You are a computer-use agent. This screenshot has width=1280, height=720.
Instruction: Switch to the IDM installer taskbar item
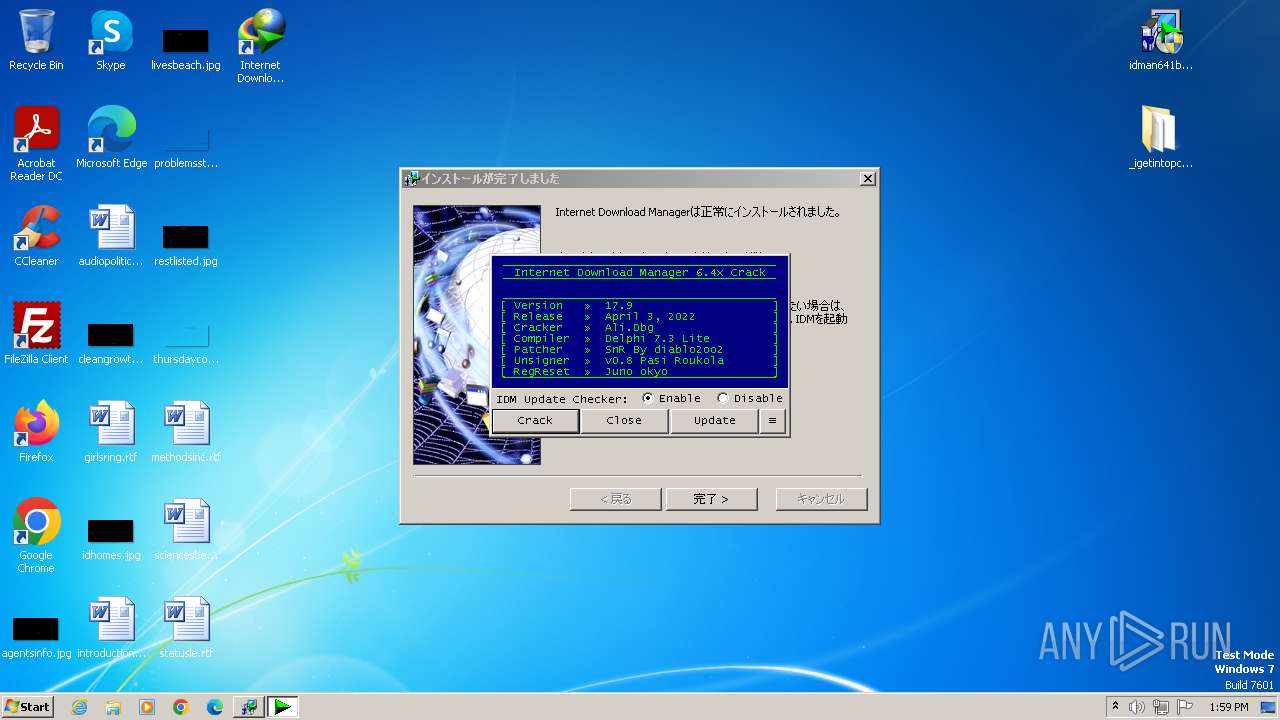pos(249,707)
